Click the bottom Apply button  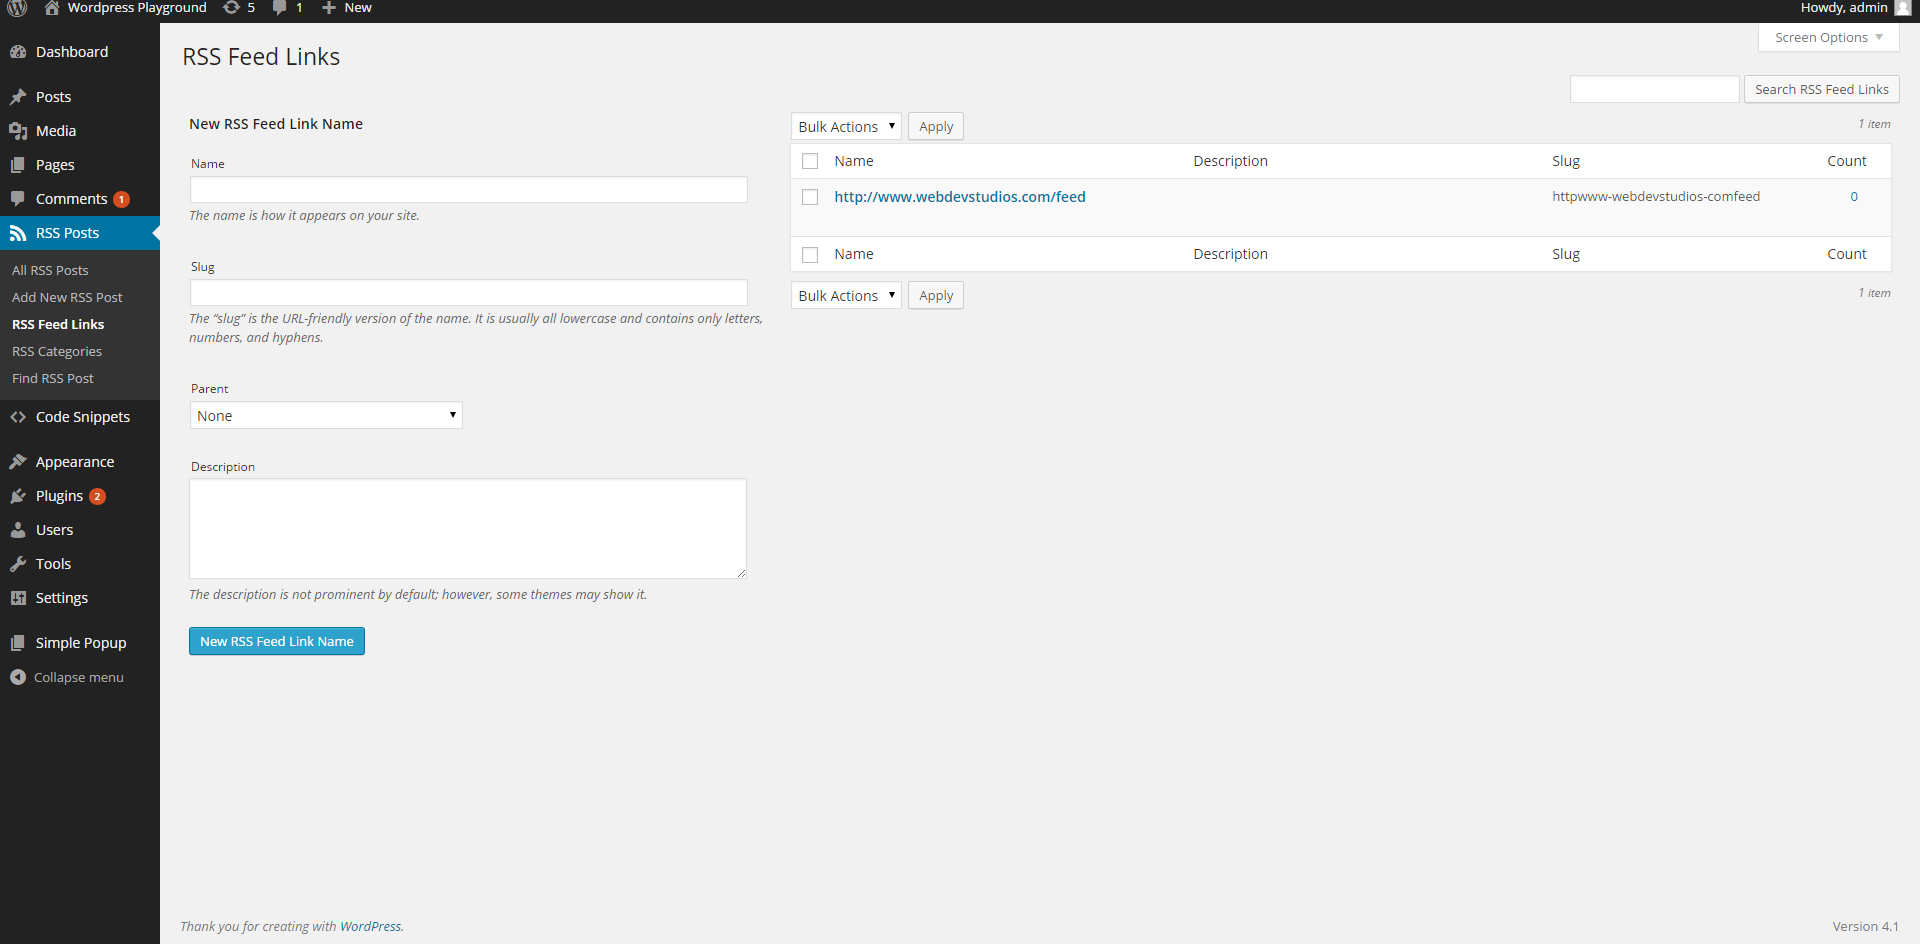(936, 296)
